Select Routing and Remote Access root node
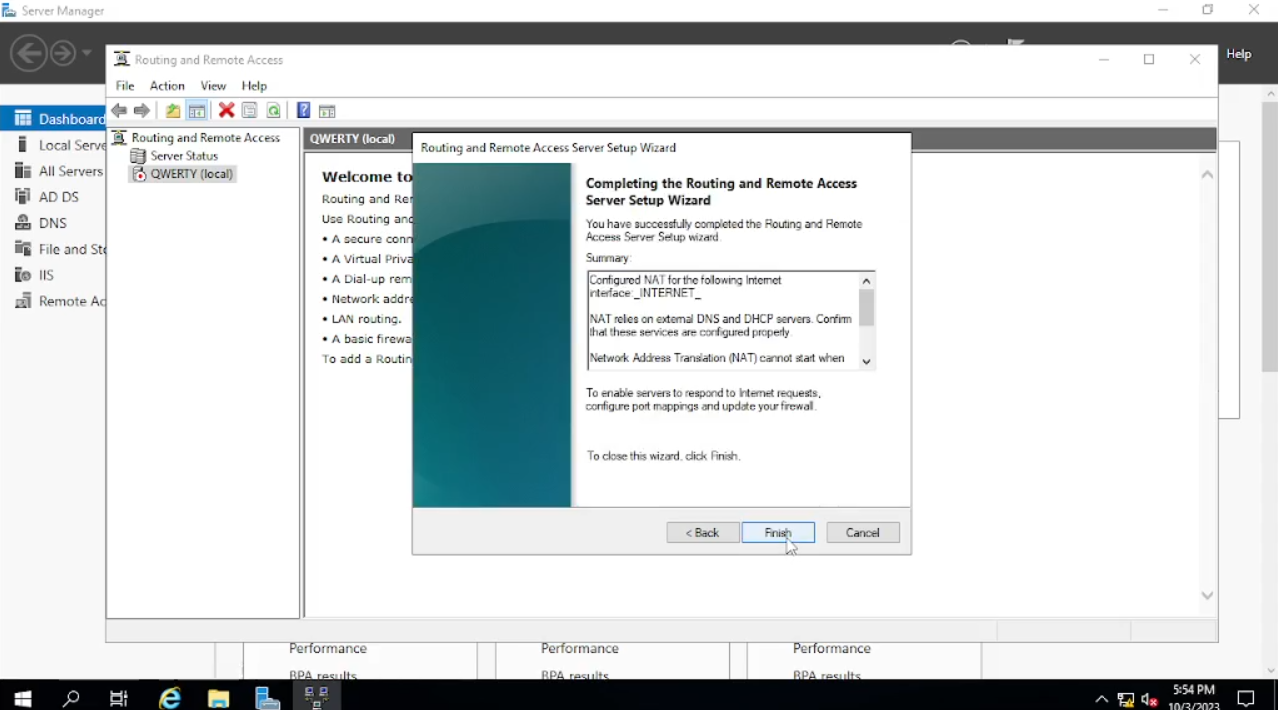Image resolution: width=1278 pixels, height=710 pixels. click(x=205, y=138)
